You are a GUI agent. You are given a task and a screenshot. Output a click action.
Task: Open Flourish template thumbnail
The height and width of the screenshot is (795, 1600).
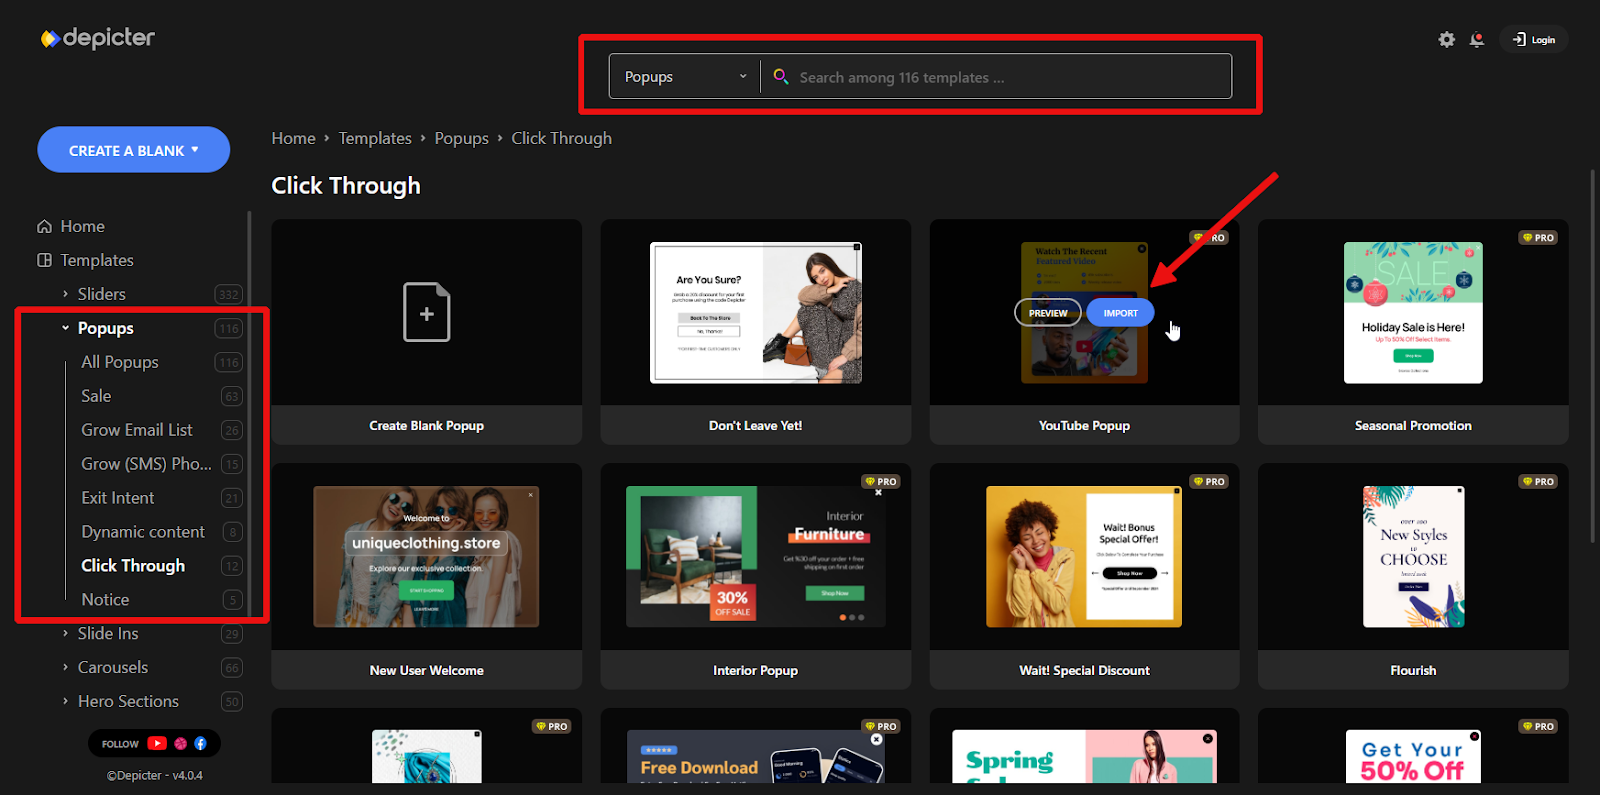pos(1413,557)
